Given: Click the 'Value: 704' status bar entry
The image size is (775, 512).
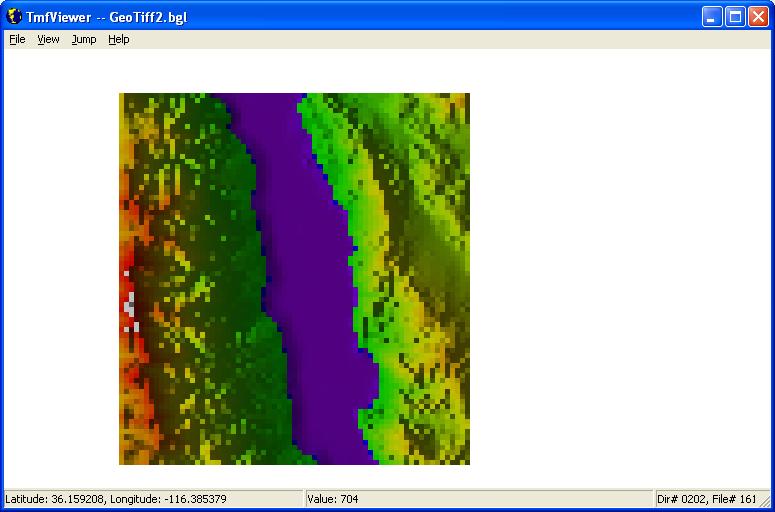Looking at the screenshot, I should (478, 499).
